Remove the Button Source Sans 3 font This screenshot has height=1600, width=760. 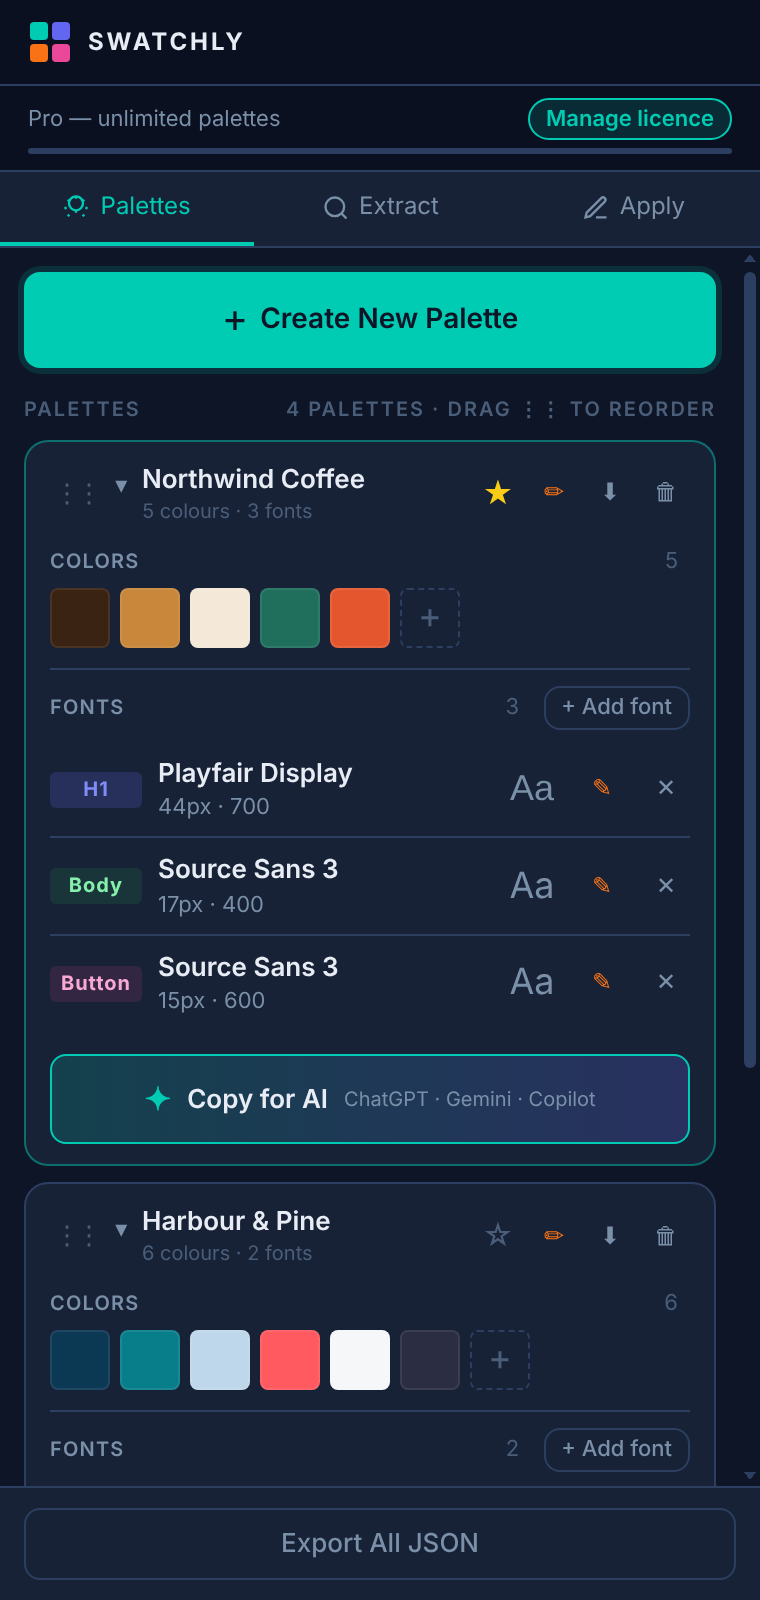(x=666, y=982)
